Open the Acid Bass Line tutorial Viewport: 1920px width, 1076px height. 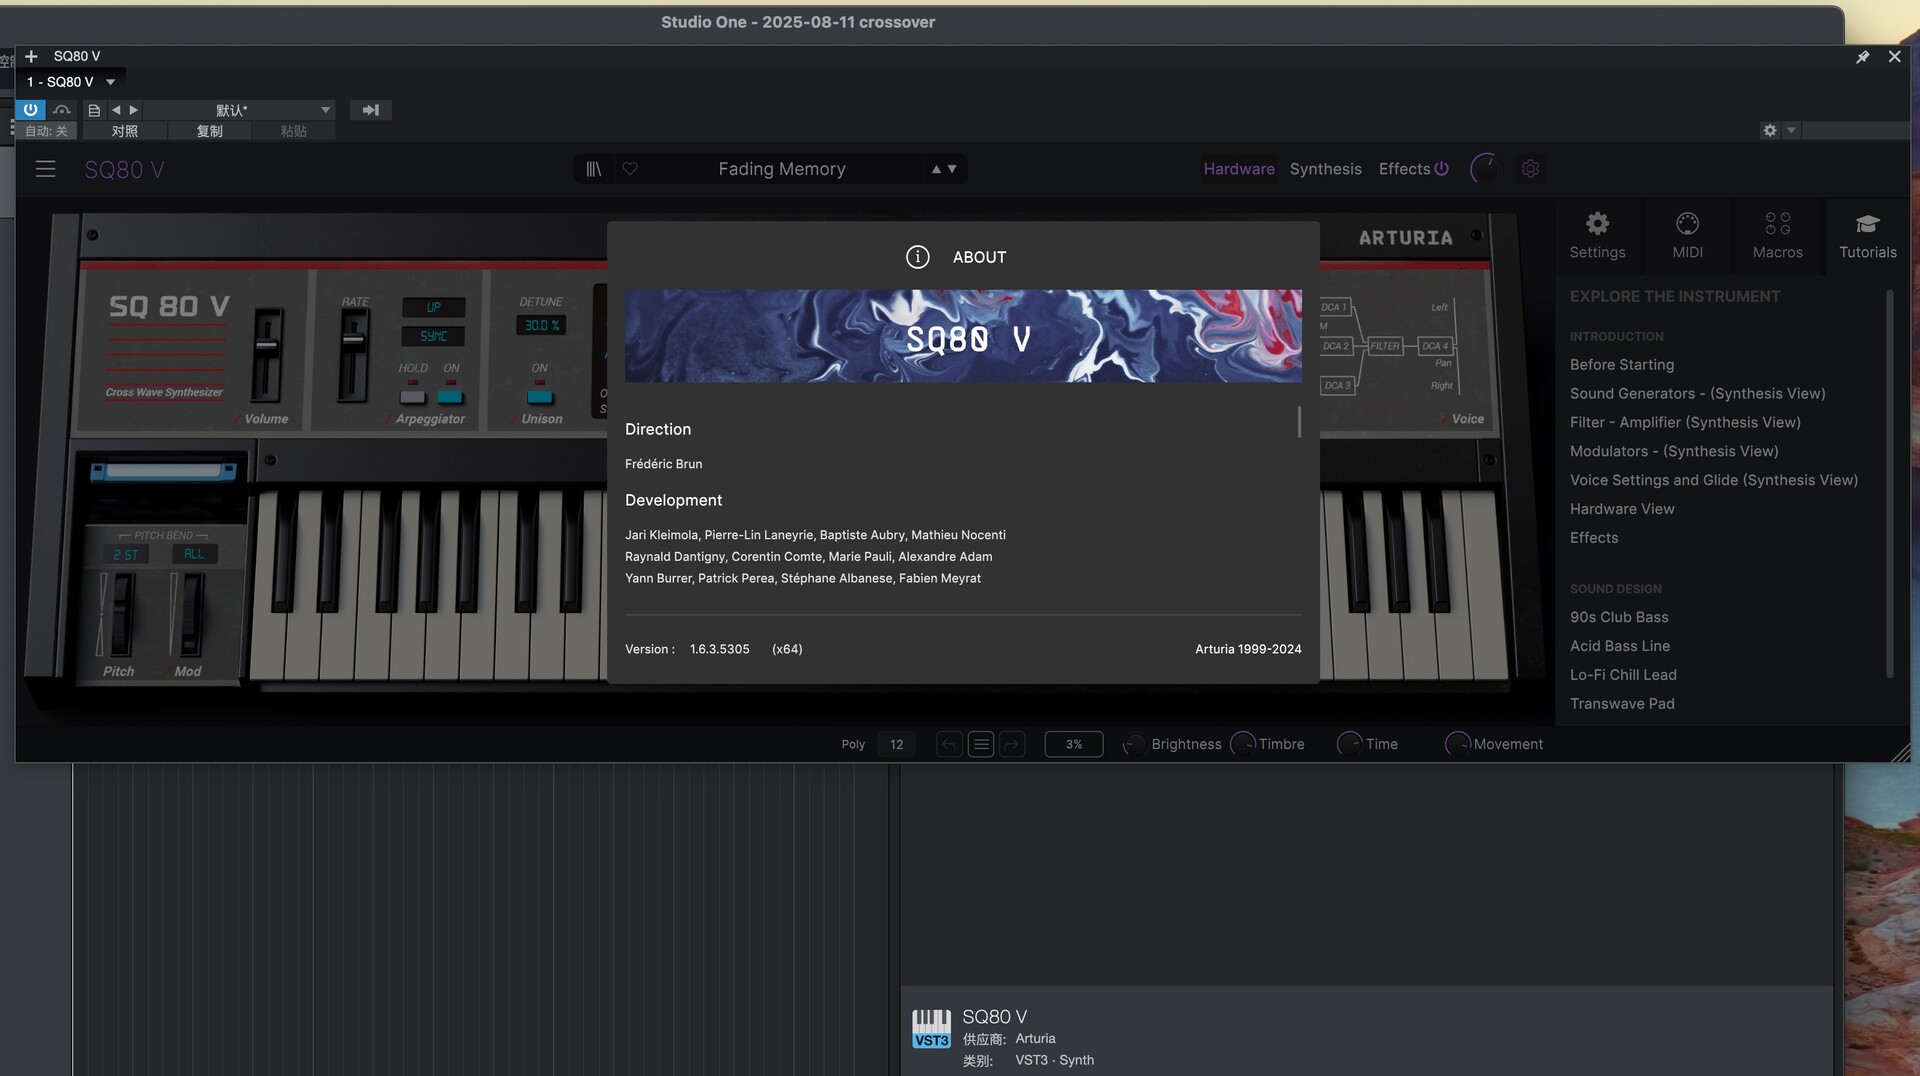coord(1619,647)
